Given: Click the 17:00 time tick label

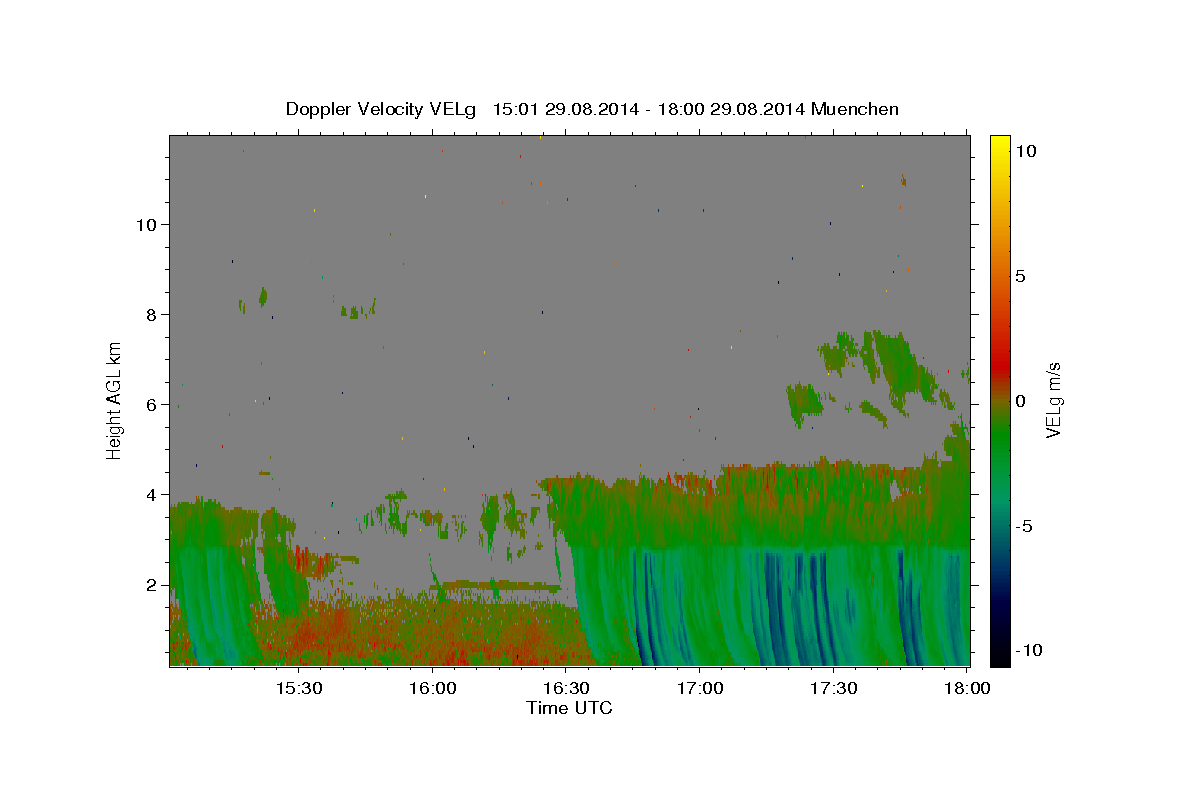Looking at the screenshot, I should [699, 688].
